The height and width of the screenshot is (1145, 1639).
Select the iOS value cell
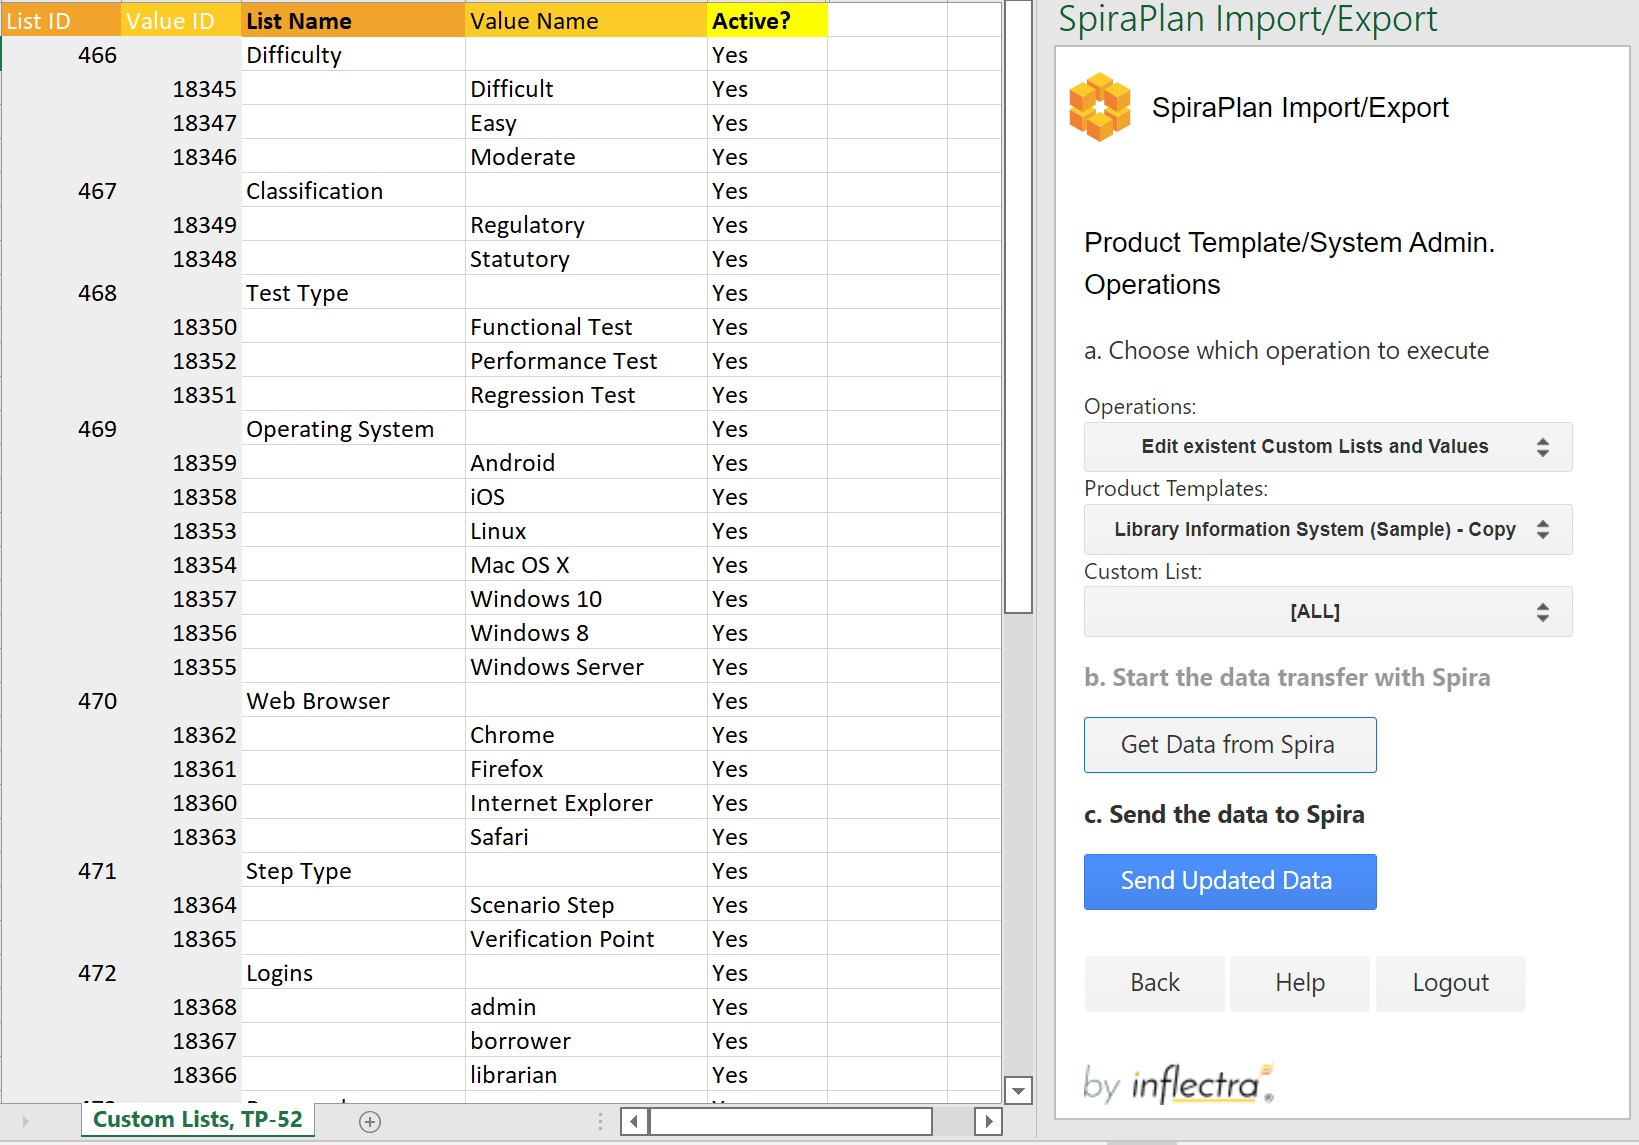[586, 497]
